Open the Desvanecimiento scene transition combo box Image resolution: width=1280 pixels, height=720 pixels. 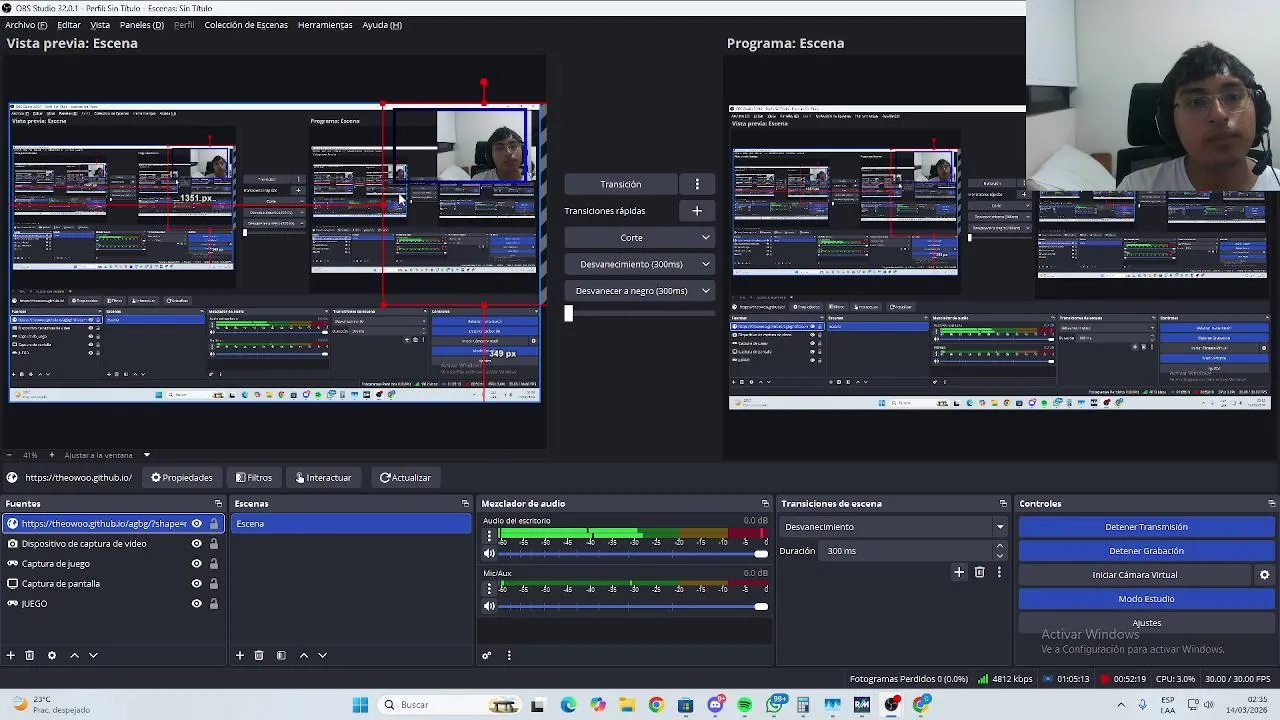pyautogui.click(x=894, y=527)
